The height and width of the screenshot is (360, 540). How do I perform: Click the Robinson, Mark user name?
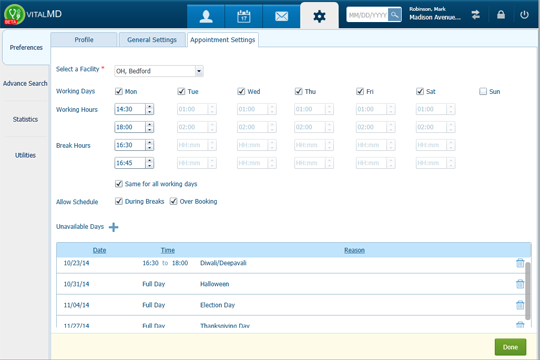click(x=427, y=9)
